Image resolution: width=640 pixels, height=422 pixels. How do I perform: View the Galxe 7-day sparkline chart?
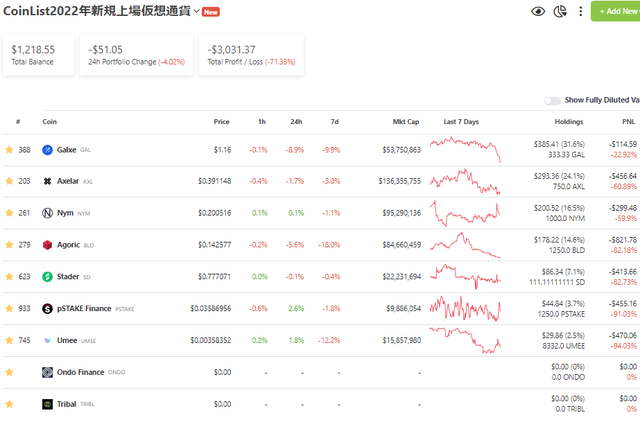(x=465, y=150)
